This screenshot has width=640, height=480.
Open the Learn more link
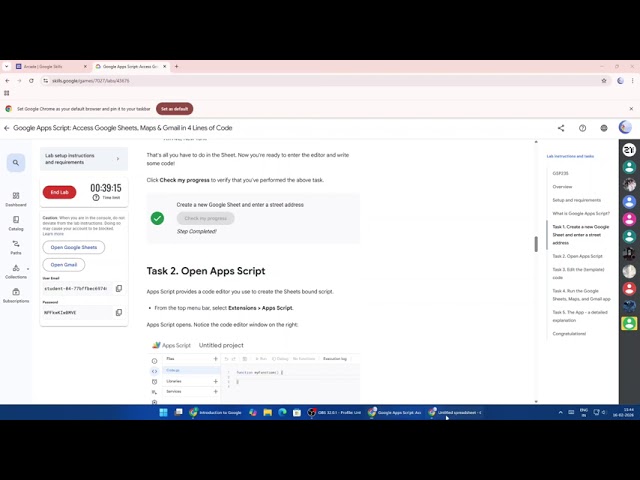53,234
